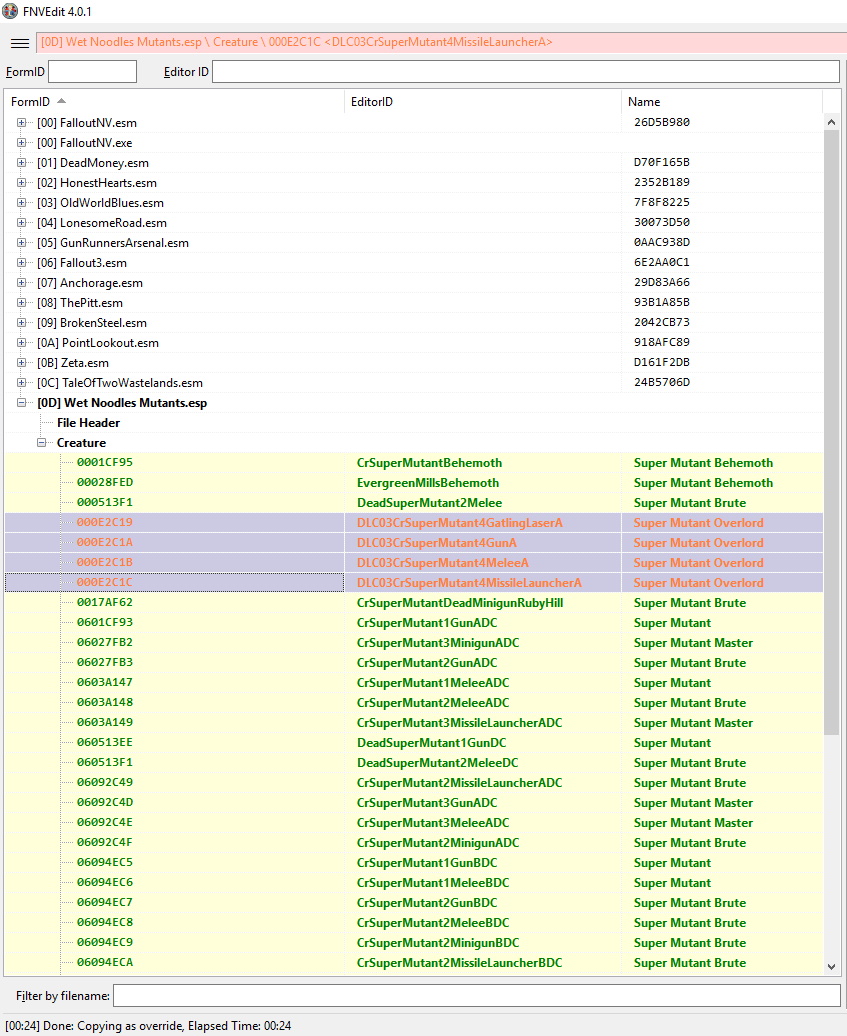The image size is (847, 1036).
Task: Expand the [03] OldWorldBlues.esm node
Action: (x=22, y=203)
